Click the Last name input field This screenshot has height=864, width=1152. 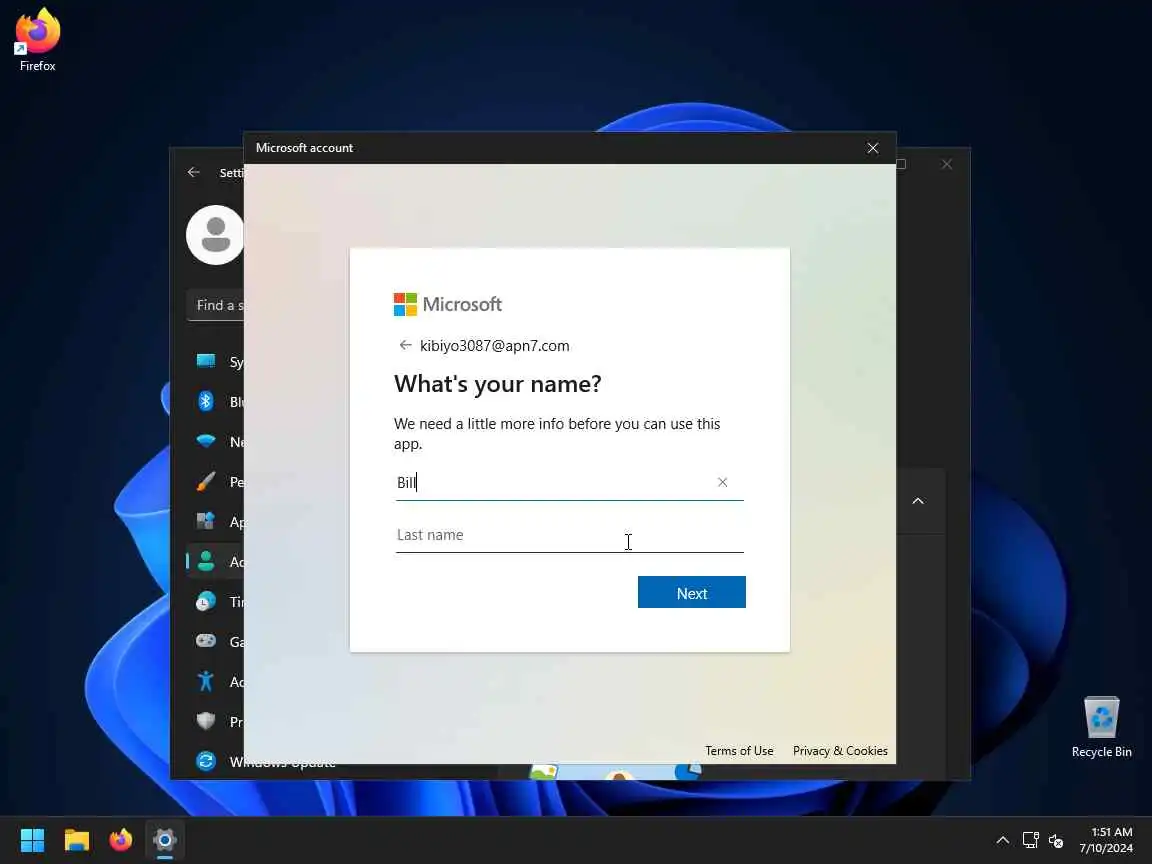[x=569, y=535]
